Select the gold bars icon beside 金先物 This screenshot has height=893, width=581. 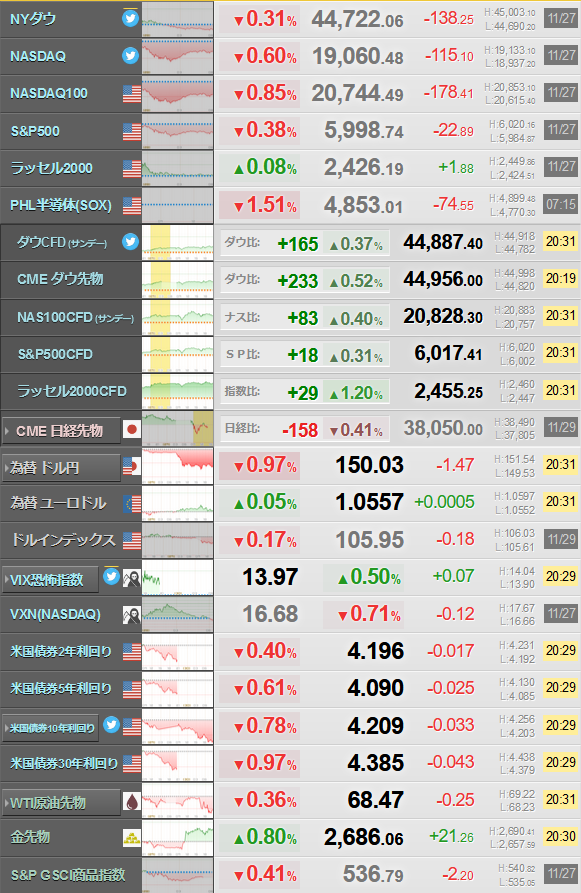coord(132,838)
